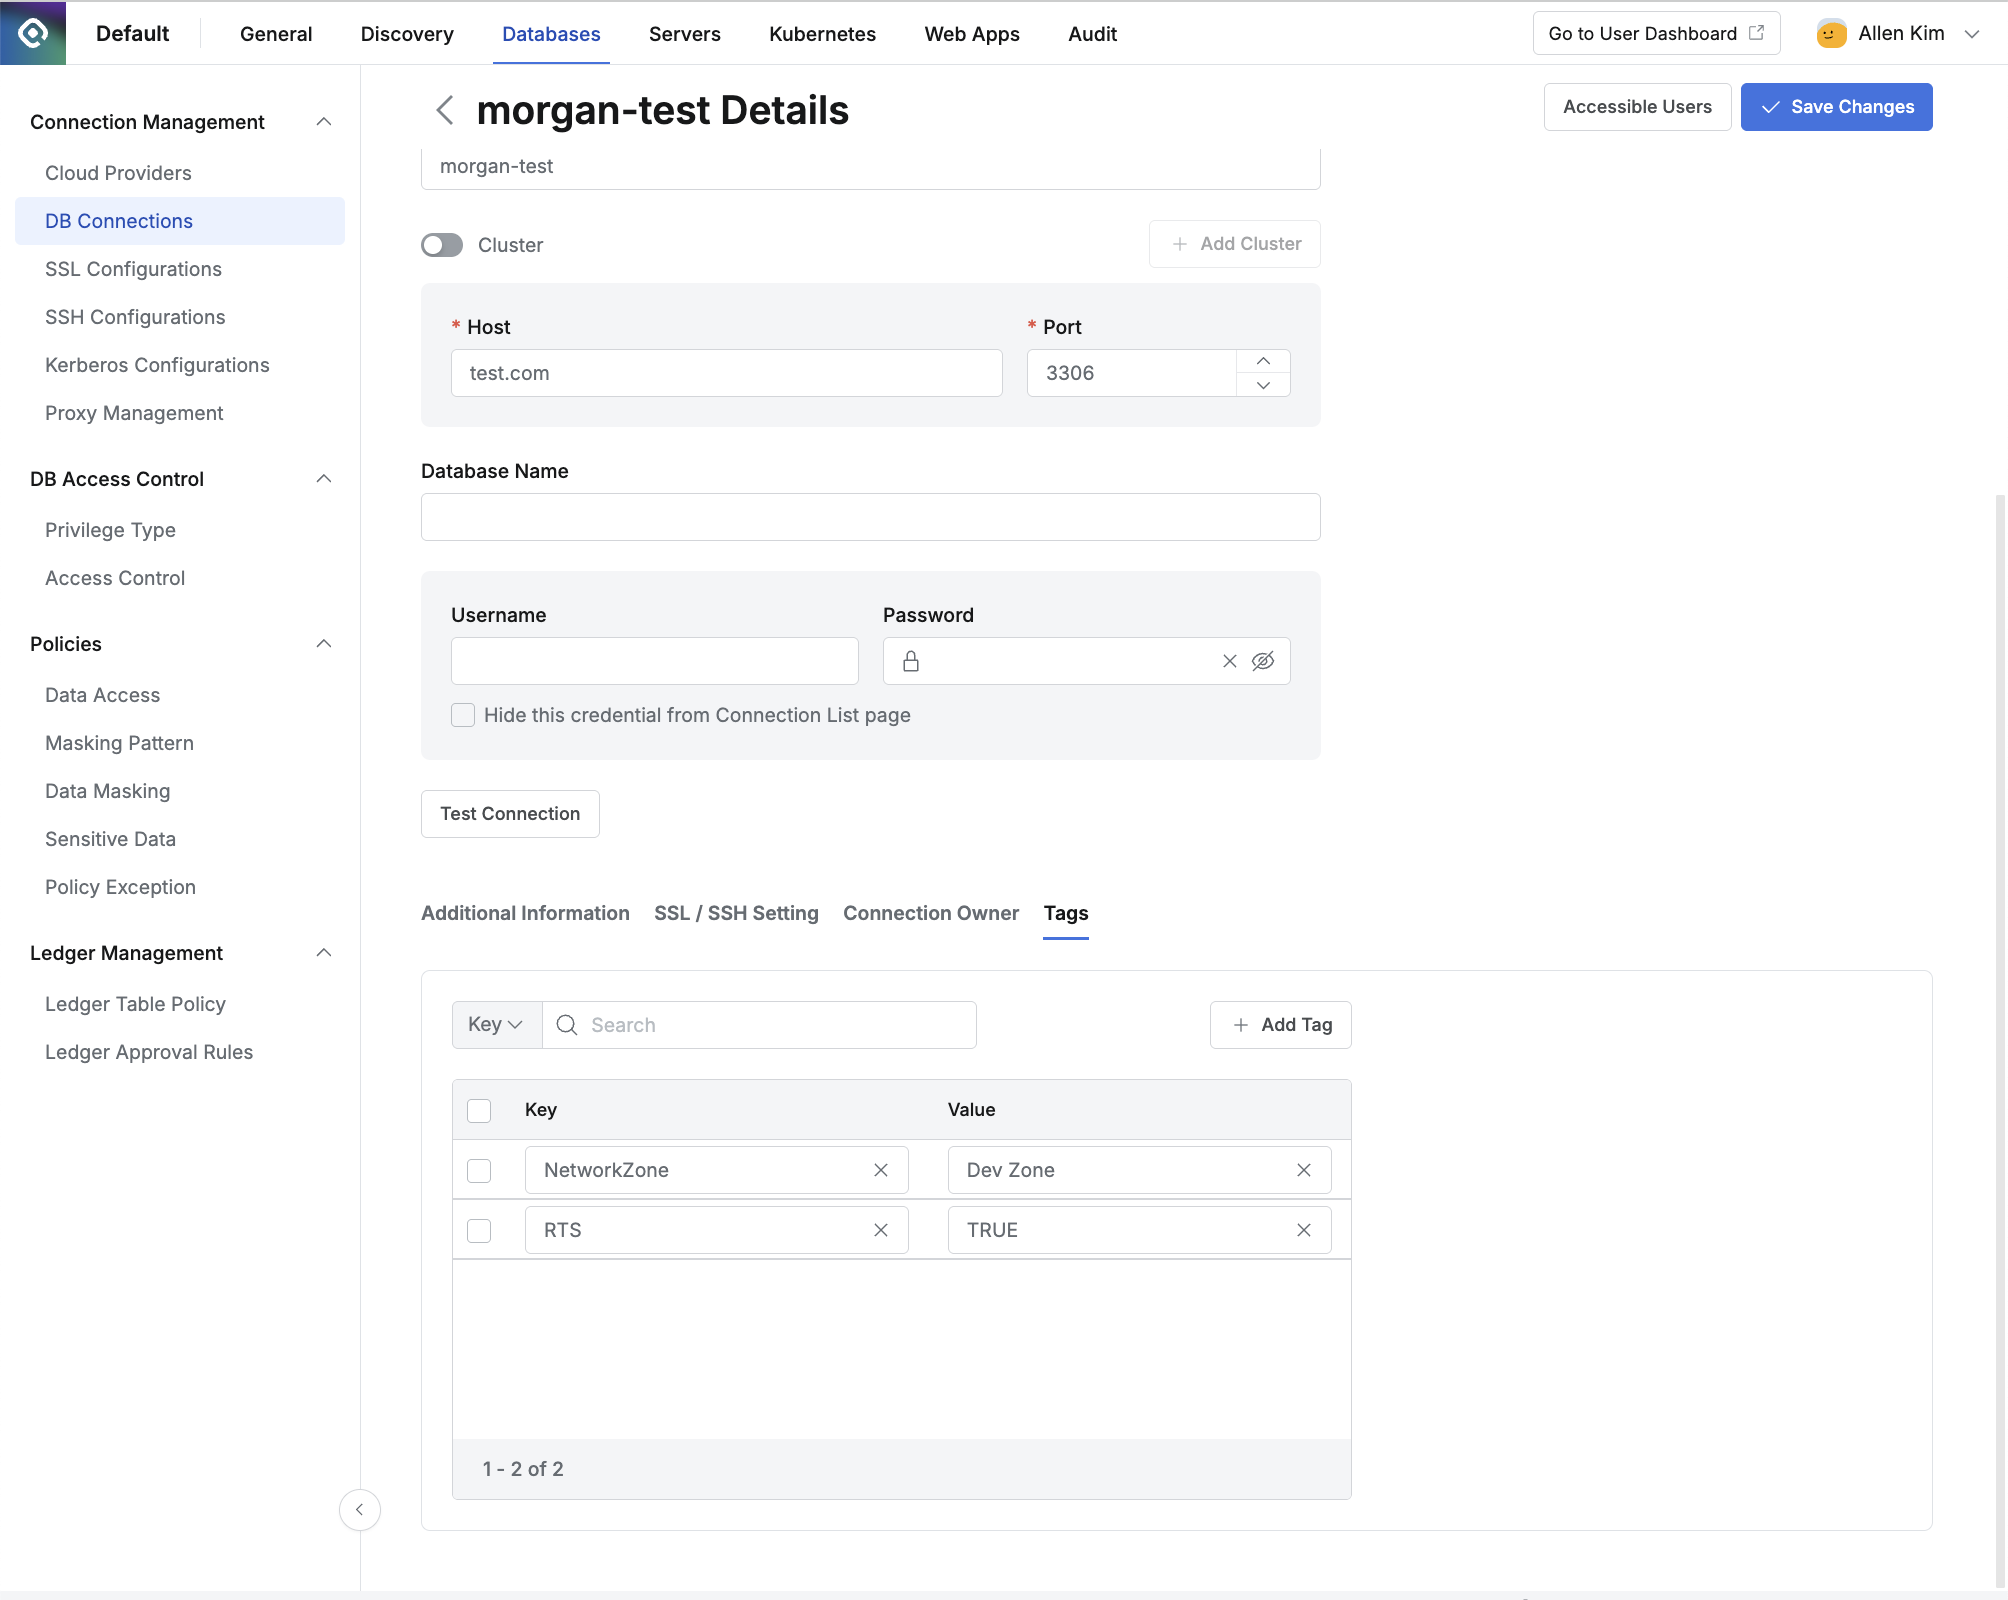This screenshot has width=2008, height=1600.
Task: Open the Kubernetes top menu
Action: click(822, 34)
